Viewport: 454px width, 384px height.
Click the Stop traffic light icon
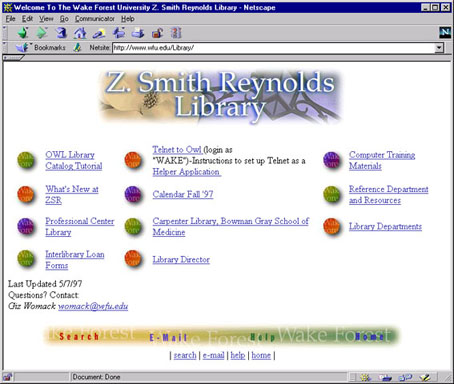coord(176,33)
